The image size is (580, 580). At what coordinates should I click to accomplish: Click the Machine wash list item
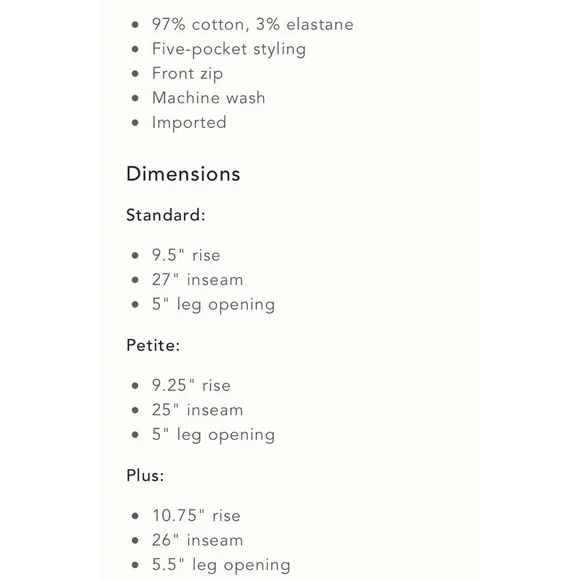pyautogui.click(x=209, y=98)
